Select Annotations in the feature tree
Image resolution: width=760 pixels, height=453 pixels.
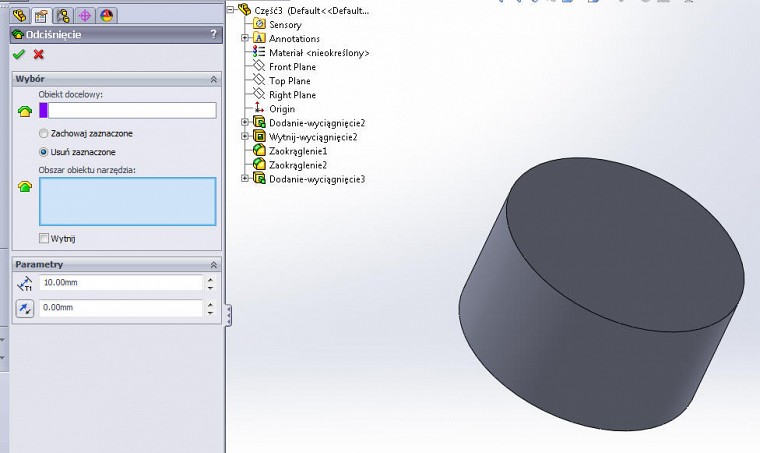[x=294, y=39]
